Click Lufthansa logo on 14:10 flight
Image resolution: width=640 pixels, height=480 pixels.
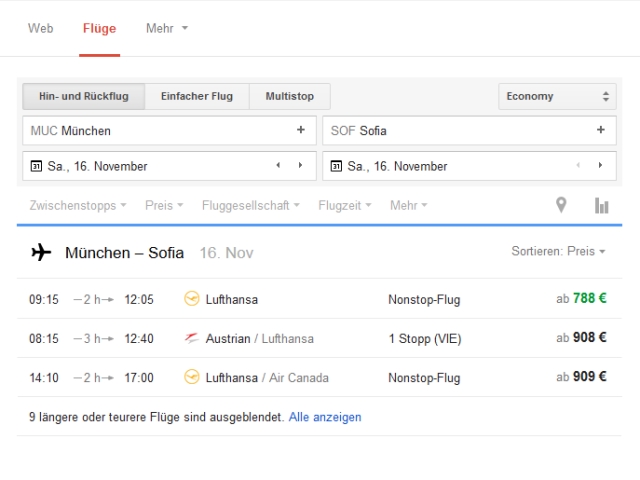[192, 377]
